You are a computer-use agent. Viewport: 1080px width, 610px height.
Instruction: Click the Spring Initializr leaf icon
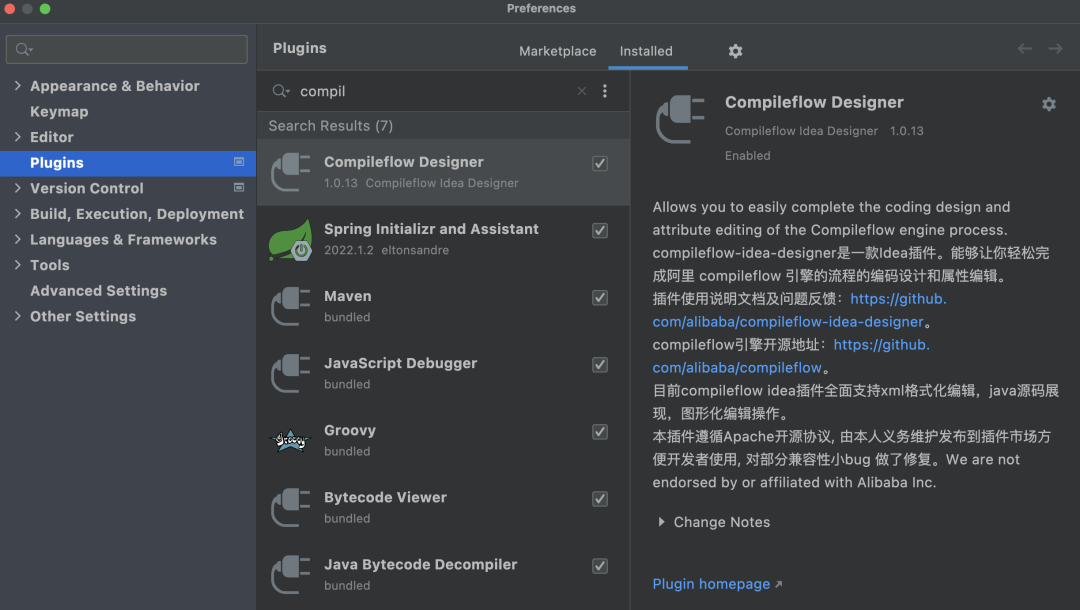[291, 240]
